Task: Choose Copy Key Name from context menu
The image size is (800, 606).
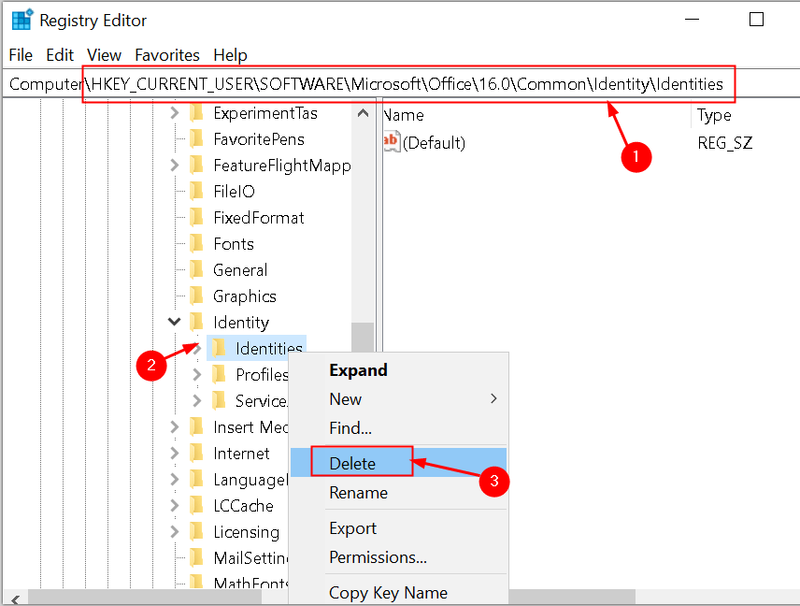Action: (x=398, y=592)
